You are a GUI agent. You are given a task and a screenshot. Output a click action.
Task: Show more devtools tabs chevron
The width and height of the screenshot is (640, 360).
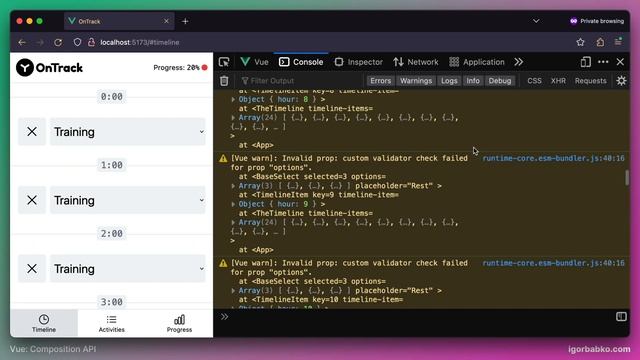click(x=518, y=62)
